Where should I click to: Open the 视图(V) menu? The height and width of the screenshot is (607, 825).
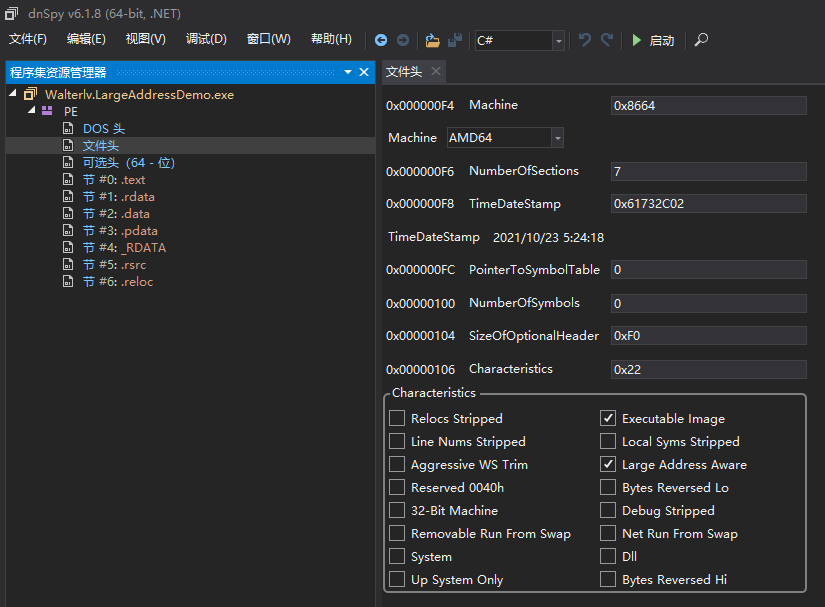pyautogui.click(x=145, y=39)
